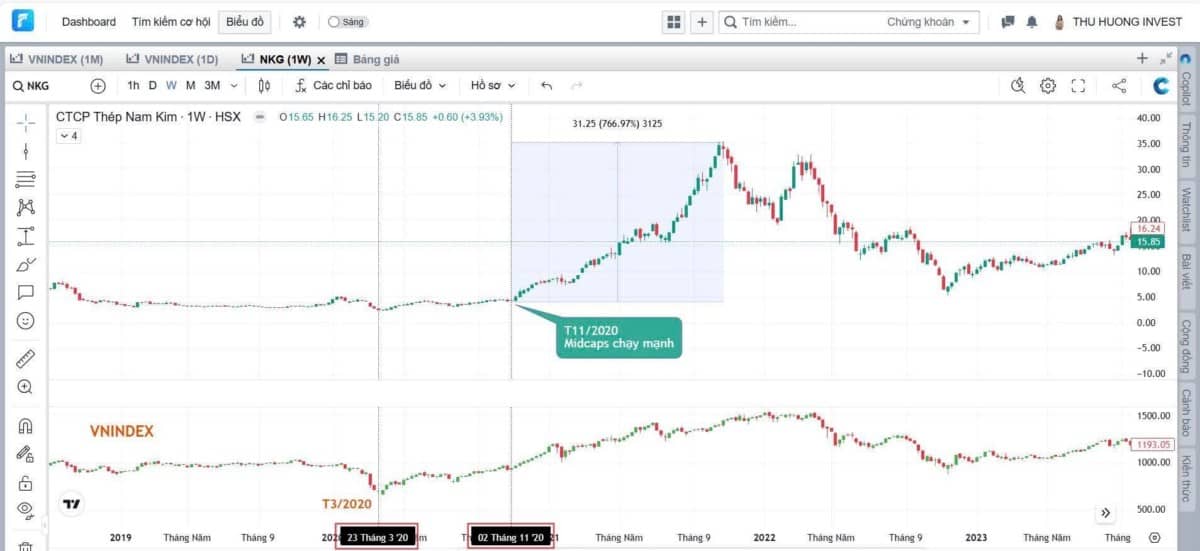Select the D daily timeframe

tap(153, 86)
